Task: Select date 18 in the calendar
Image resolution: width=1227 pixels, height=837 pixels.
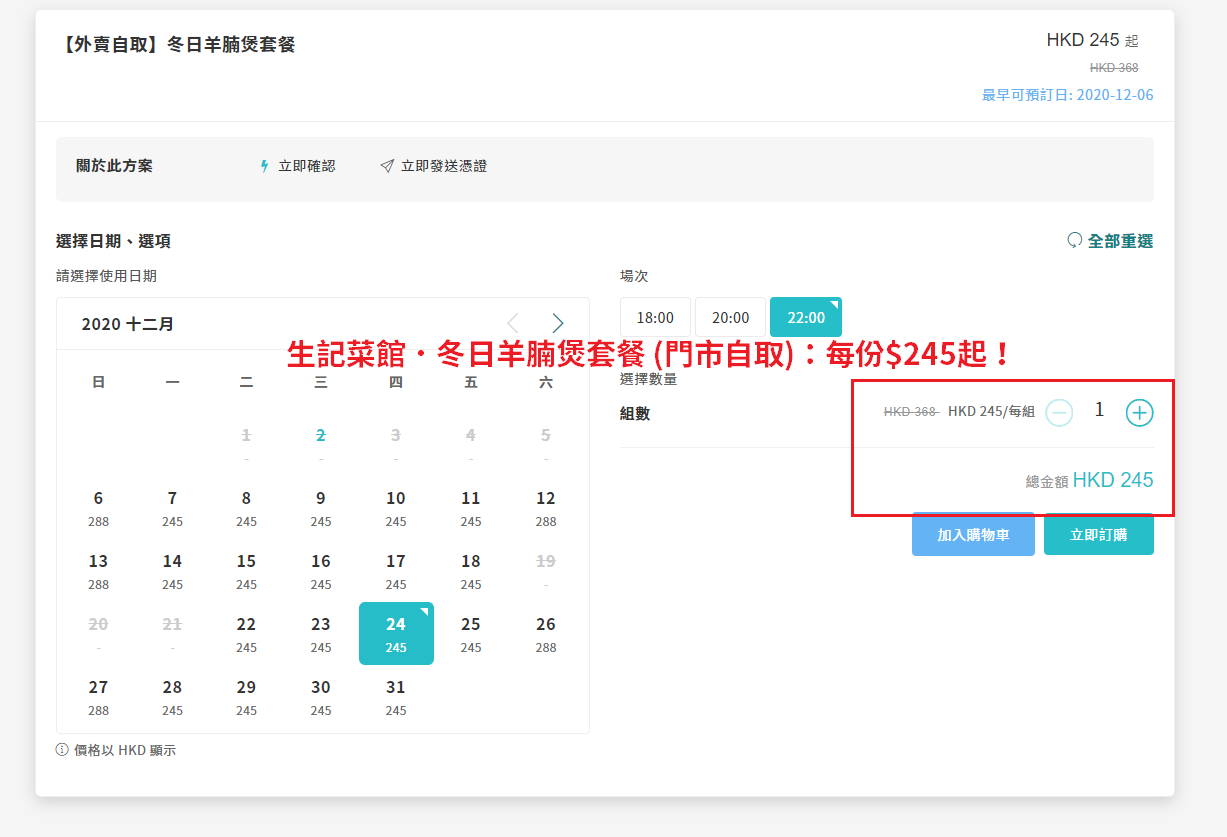Action: [471, 570]
